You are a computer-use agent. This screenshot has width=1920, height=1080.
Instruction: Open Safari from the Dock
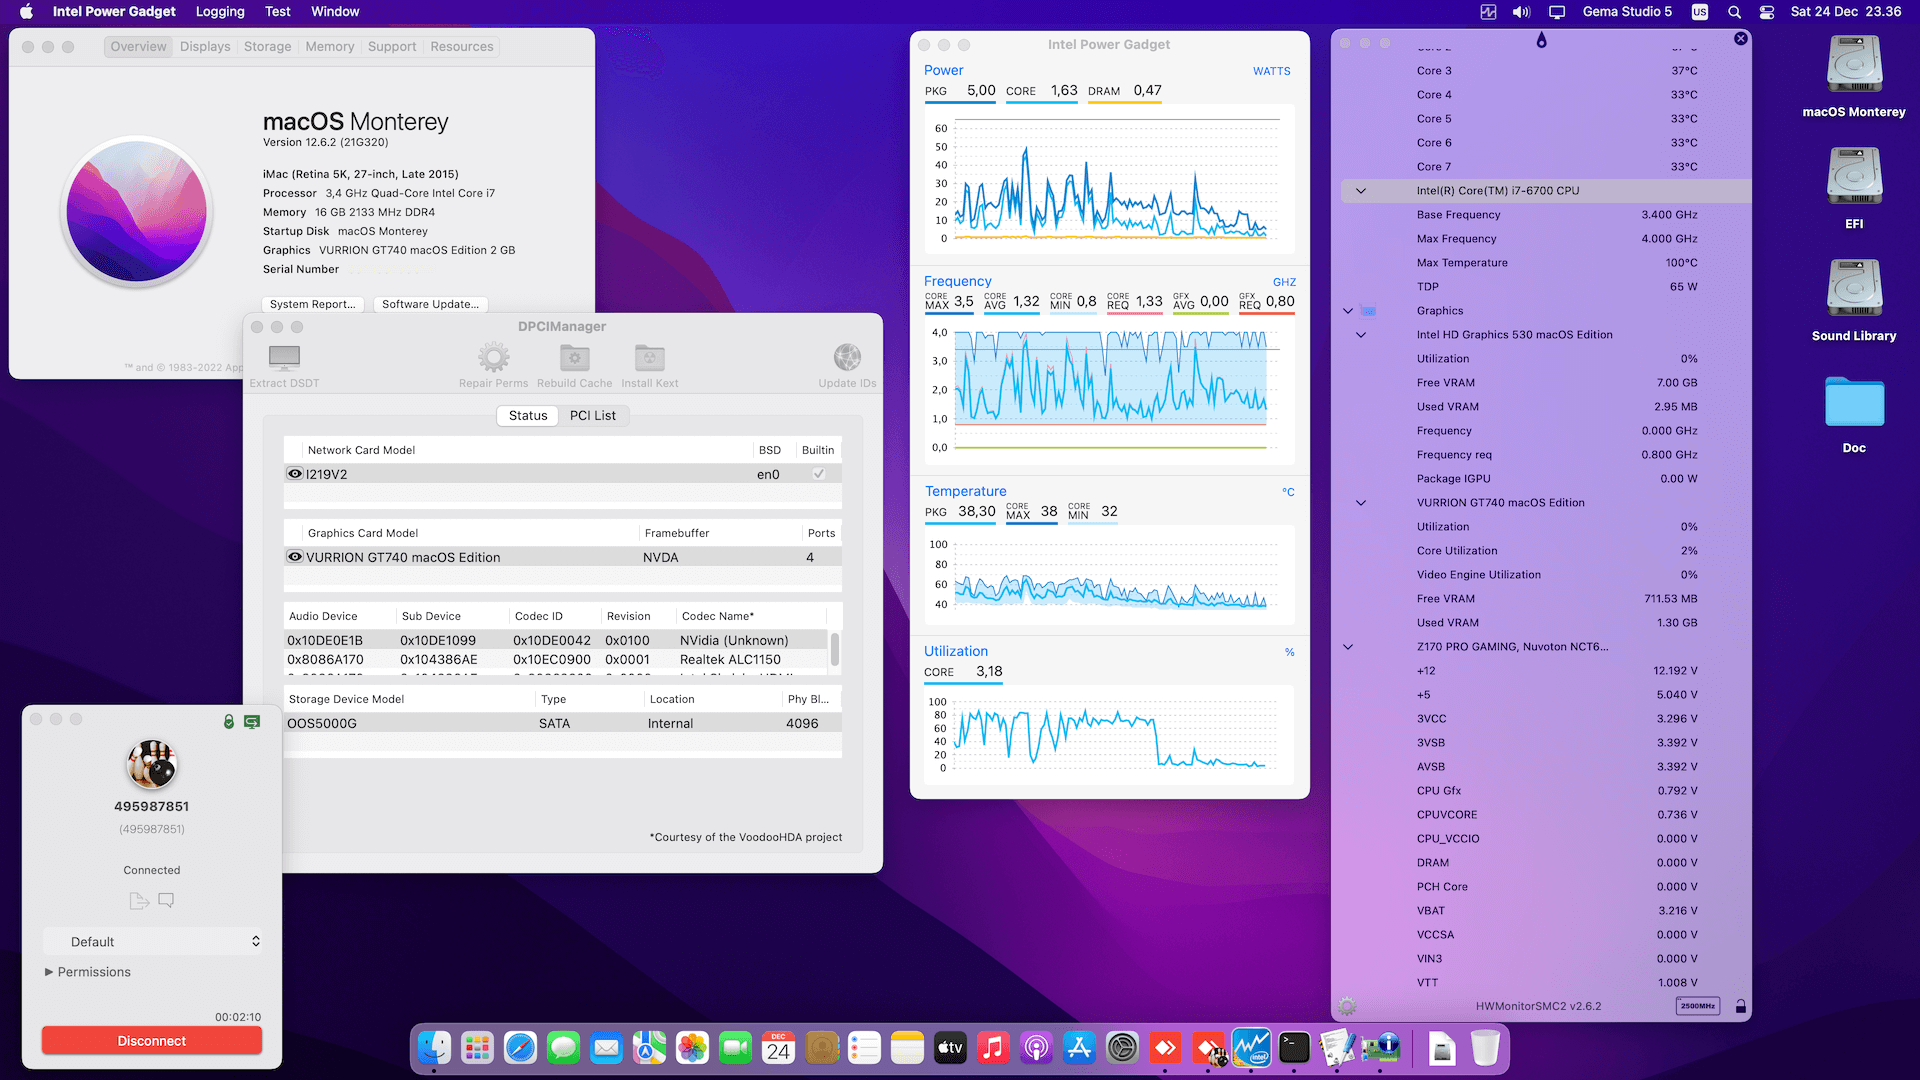[520, 1048]
